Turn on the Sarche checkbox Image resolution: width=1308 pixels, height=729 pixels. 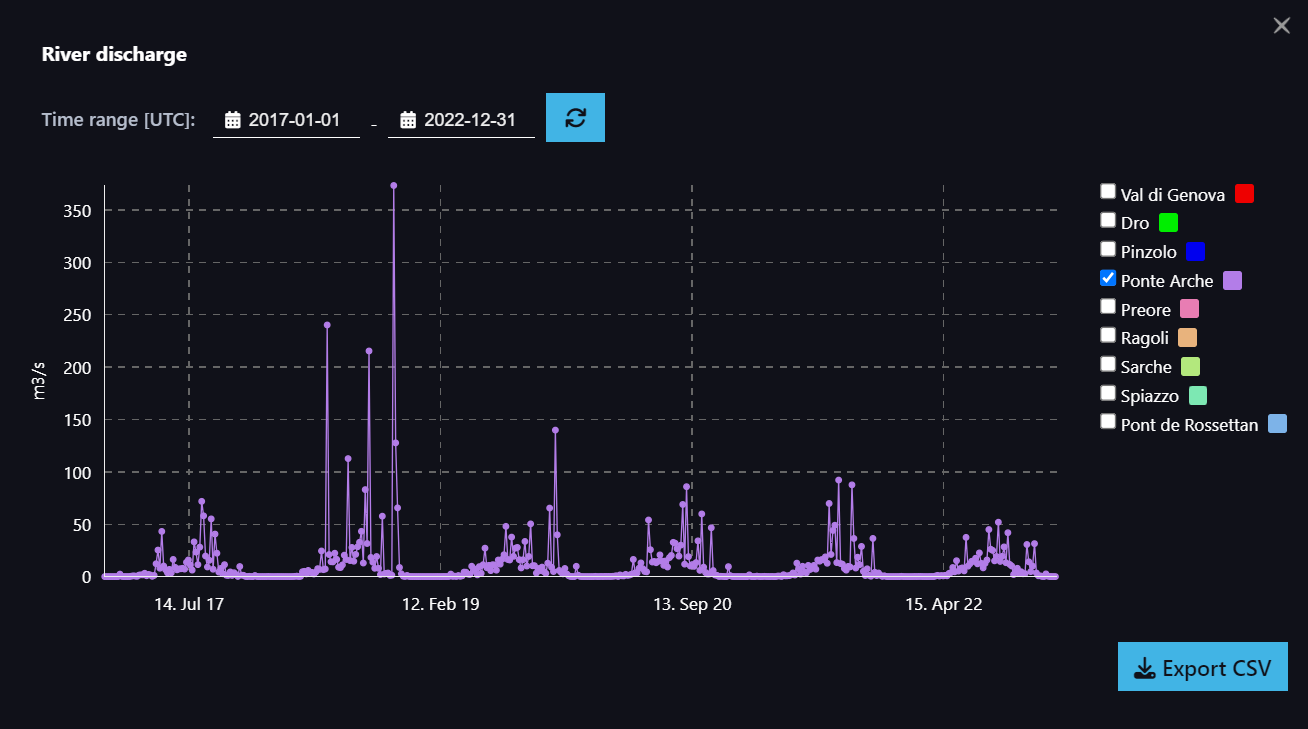1108,363
